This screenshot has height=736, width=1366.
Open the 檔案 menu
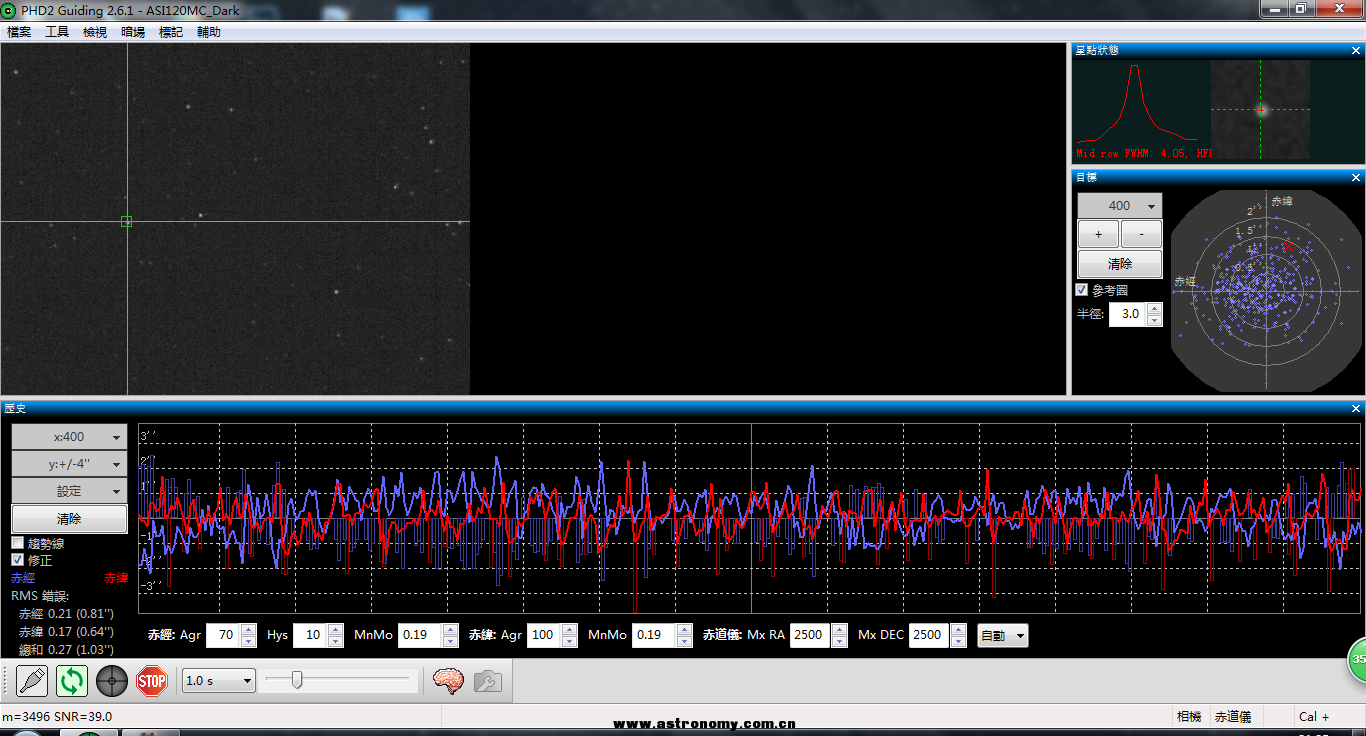(19, 32)
